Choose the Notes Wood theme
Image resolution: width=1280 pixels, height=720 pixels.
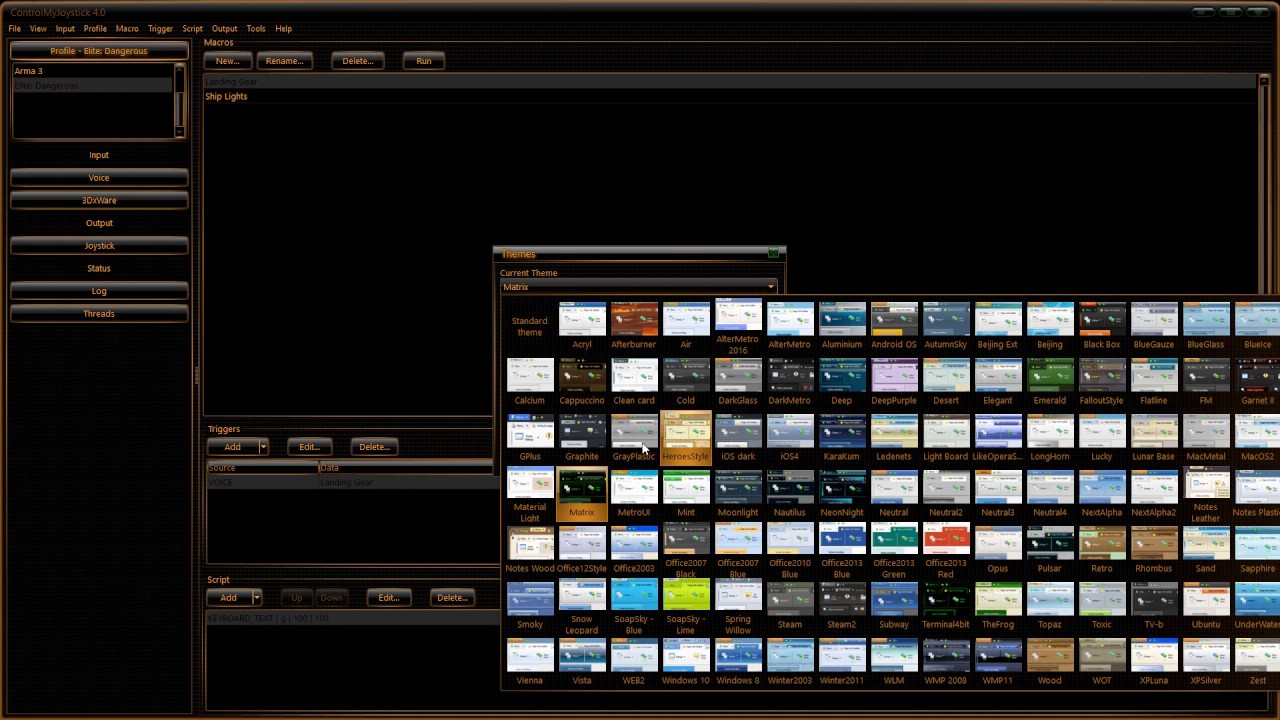(x=530, y=550)
